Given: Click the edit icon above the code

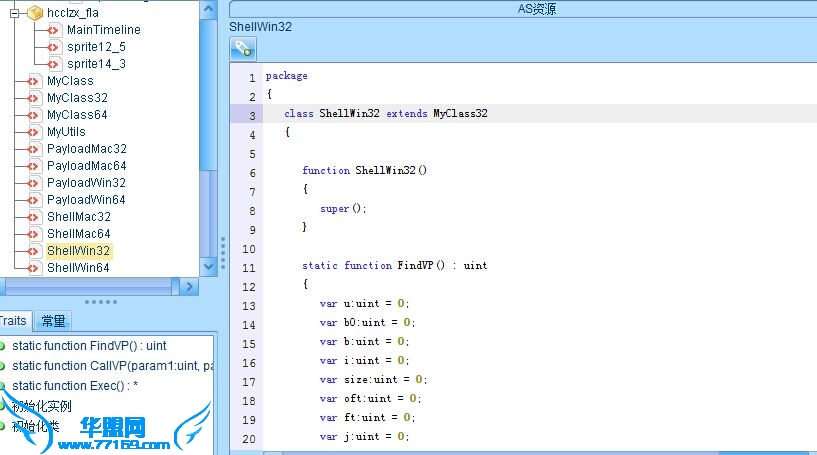Looking at the screenshot, I should coord(243,48).
